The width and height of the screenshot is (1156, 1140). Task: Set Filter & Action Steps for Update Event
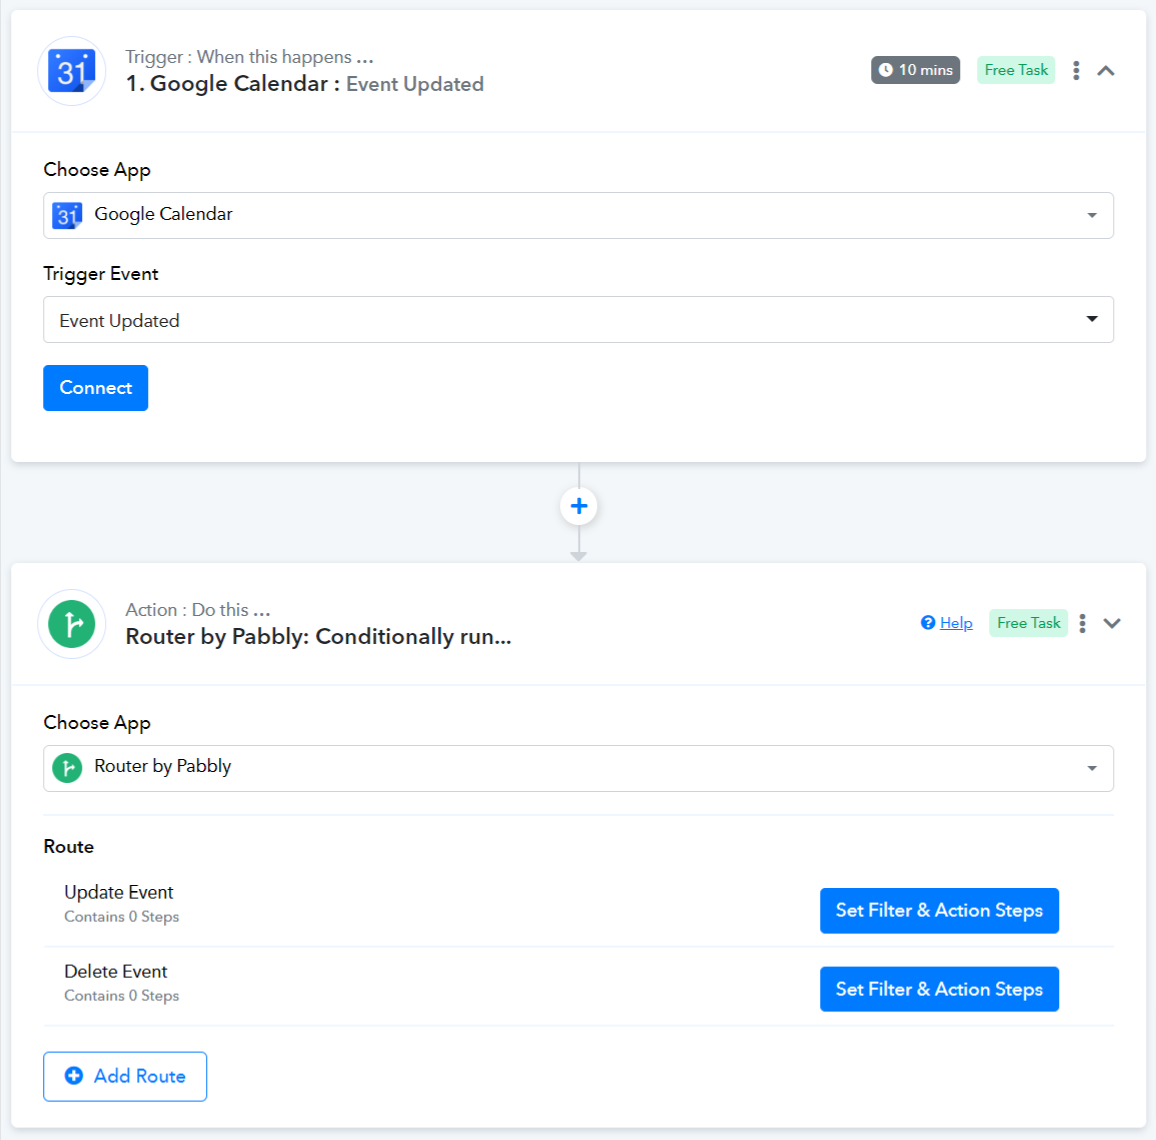pyautogui.click(x=939, y=911)
